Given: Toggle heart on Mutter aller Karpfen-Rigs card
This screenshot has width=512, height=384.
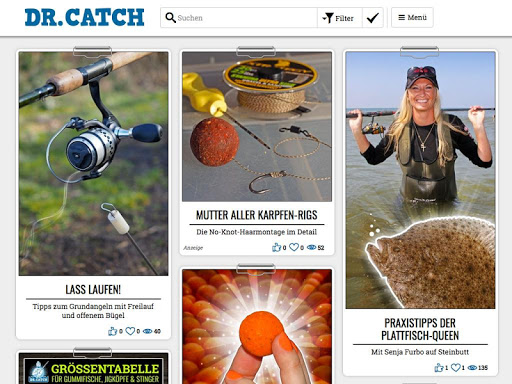Looking at the screenshot, I should point(294,247).
